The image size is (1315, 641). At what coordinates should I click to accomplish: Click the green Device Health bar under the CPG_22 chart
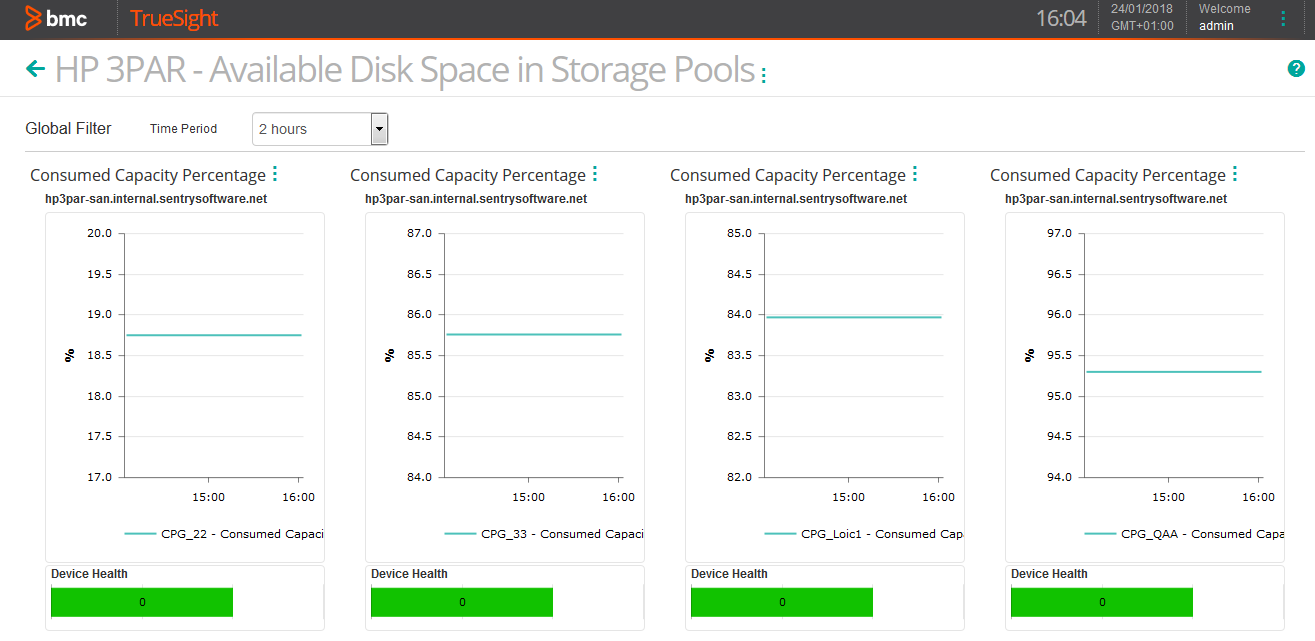141,602
